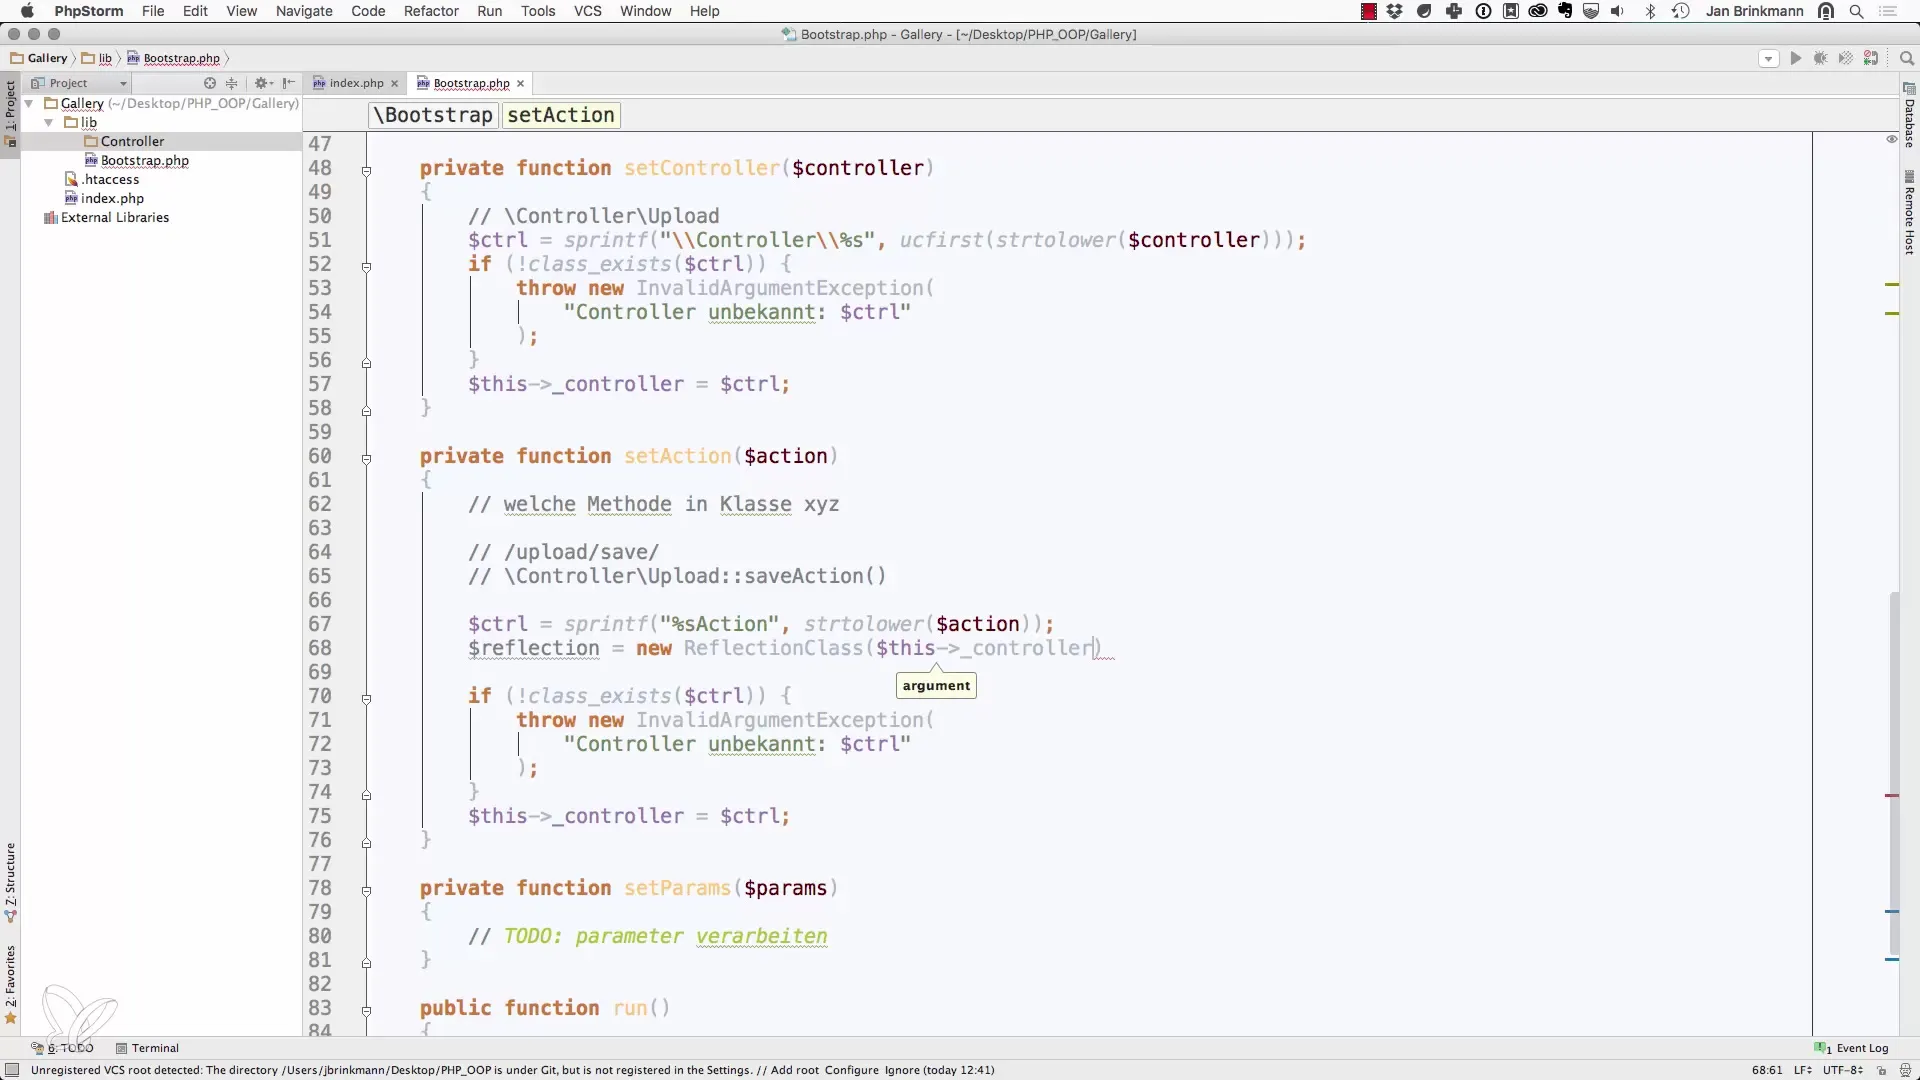1920x1080 pixels.
Task: Open the 1: Project side tab
Action: (x=10, y=113)
